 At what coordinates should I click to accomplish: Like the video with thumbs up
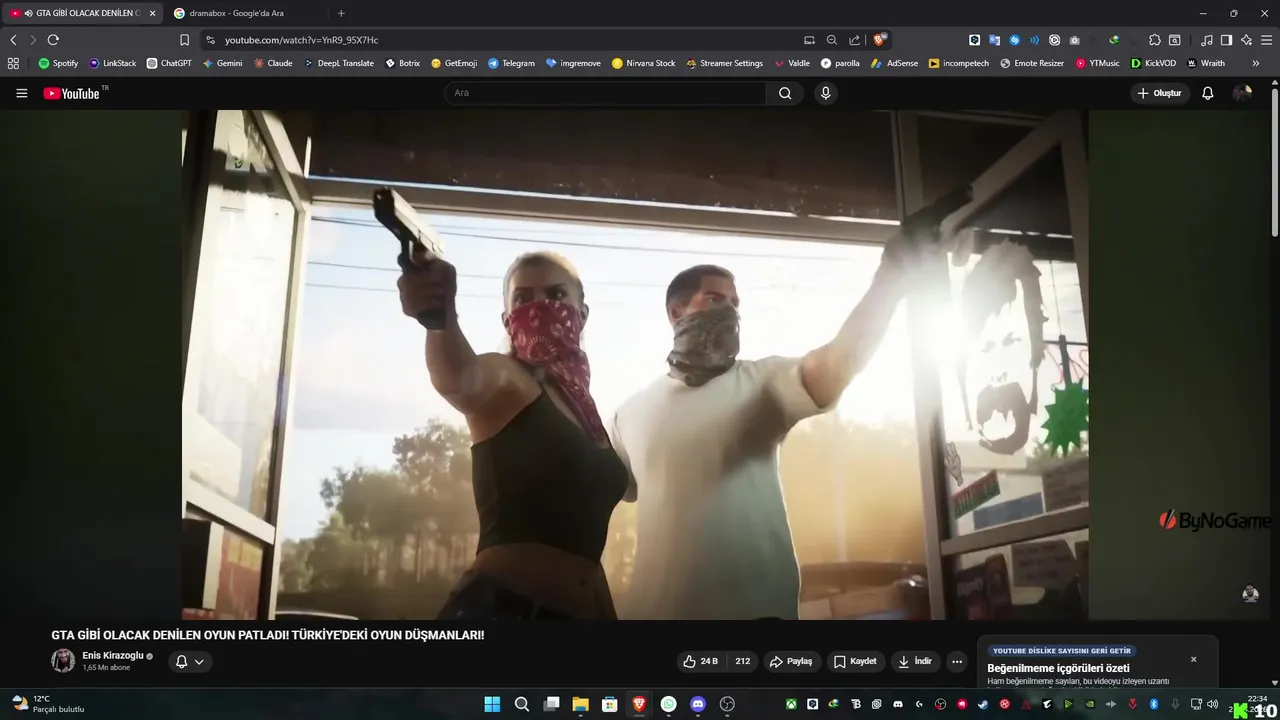tap(700, 661)
